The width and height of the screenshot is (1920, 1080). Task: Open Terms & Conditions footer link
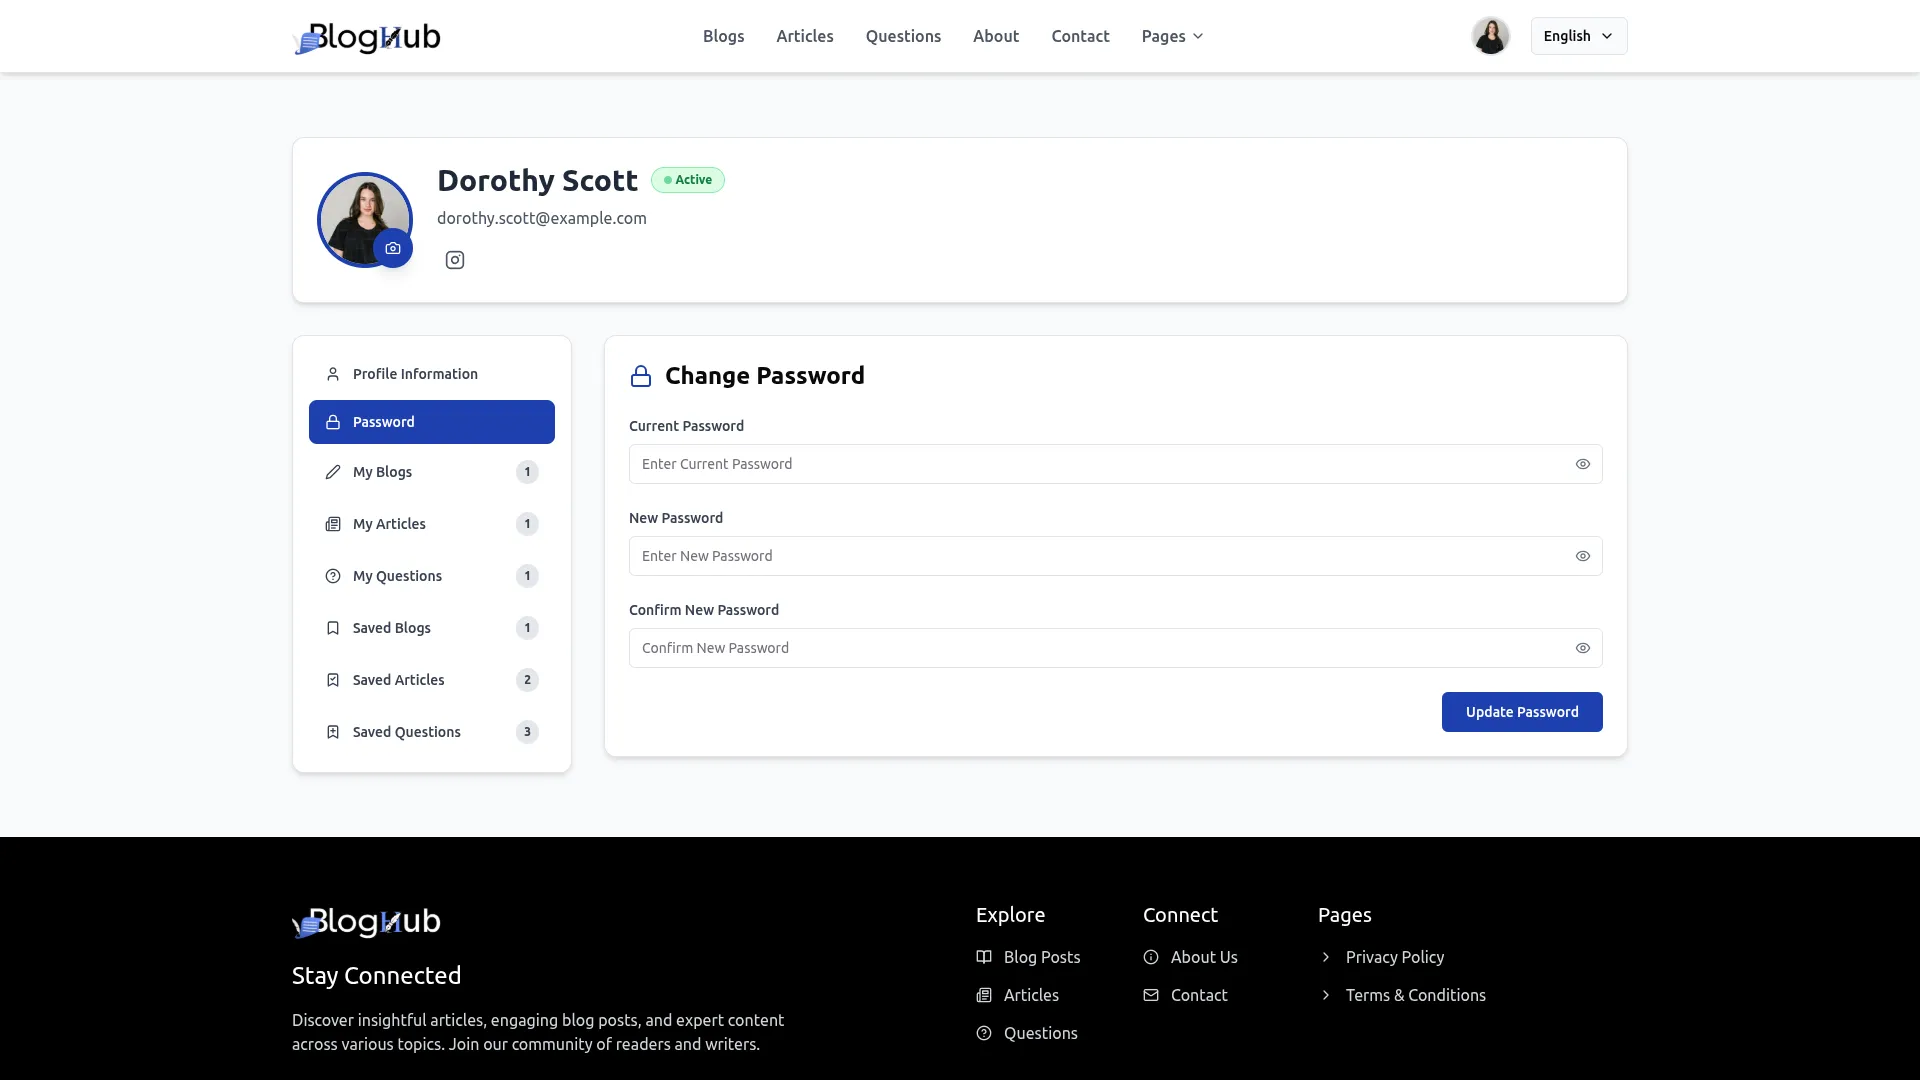(x=1415, y=995)
